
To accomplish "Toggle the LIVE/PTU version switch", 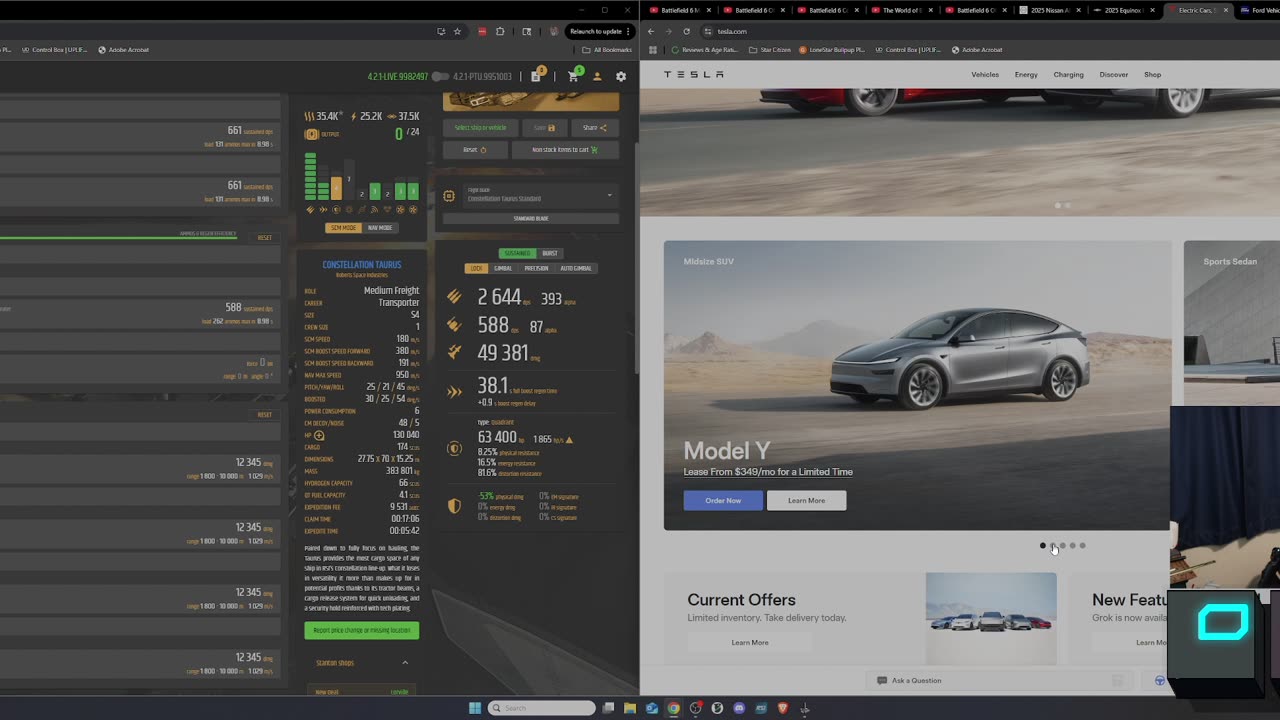I will tap(440, 77).
